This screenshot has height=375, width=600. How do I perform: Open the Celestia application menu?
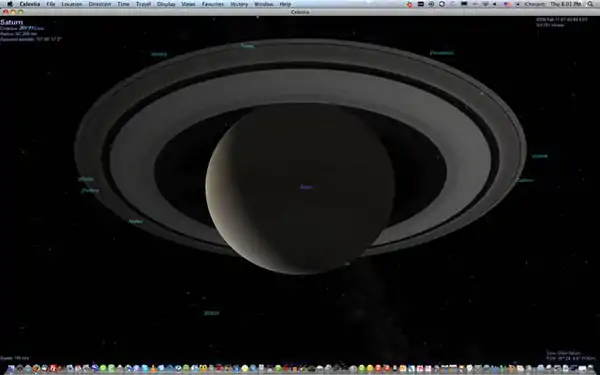[30, 4]
